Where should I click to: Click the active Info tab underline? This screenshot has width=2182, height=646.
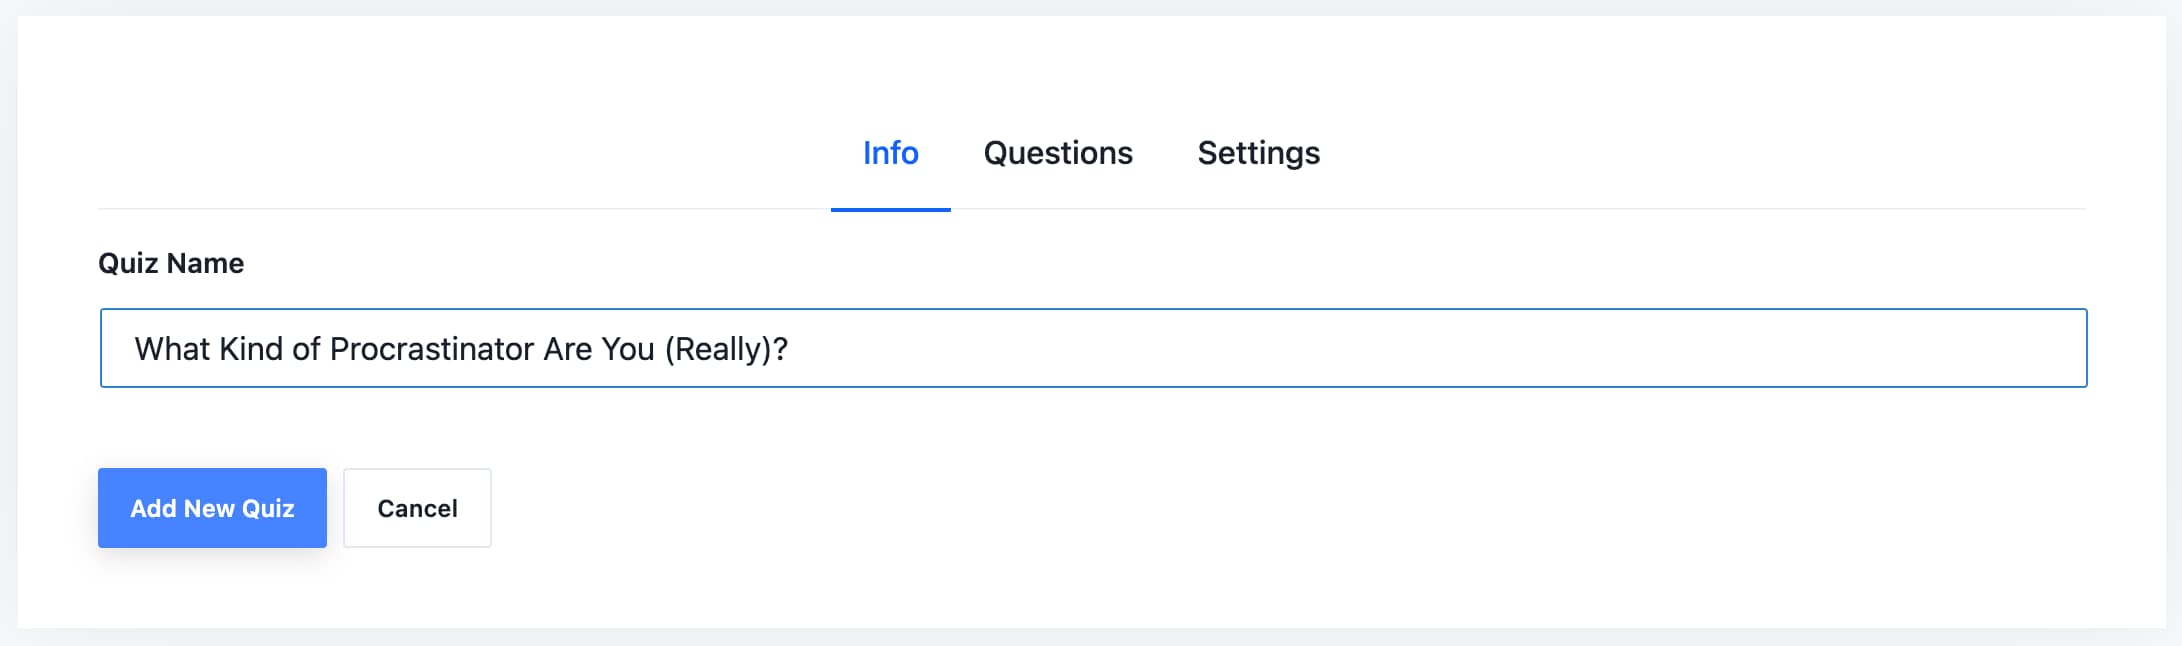[x=889, y=208]
